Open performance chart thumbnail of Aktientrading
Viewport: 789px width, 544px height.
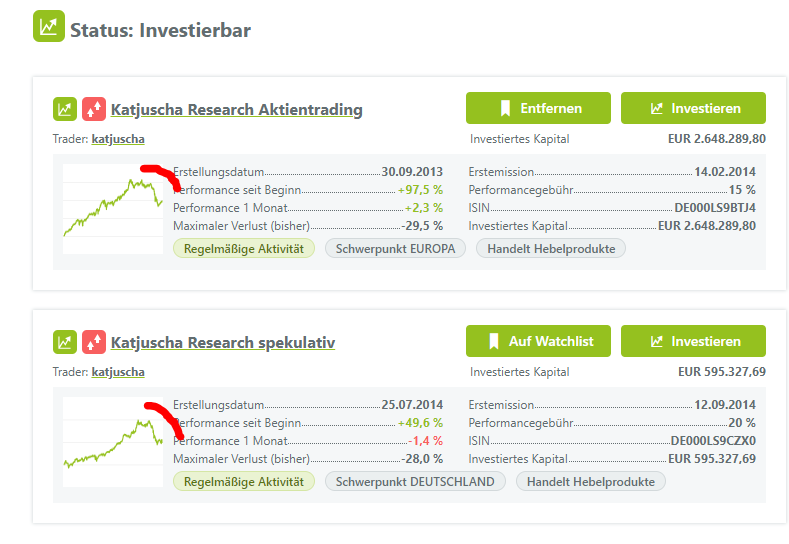(x=112, y=208)
